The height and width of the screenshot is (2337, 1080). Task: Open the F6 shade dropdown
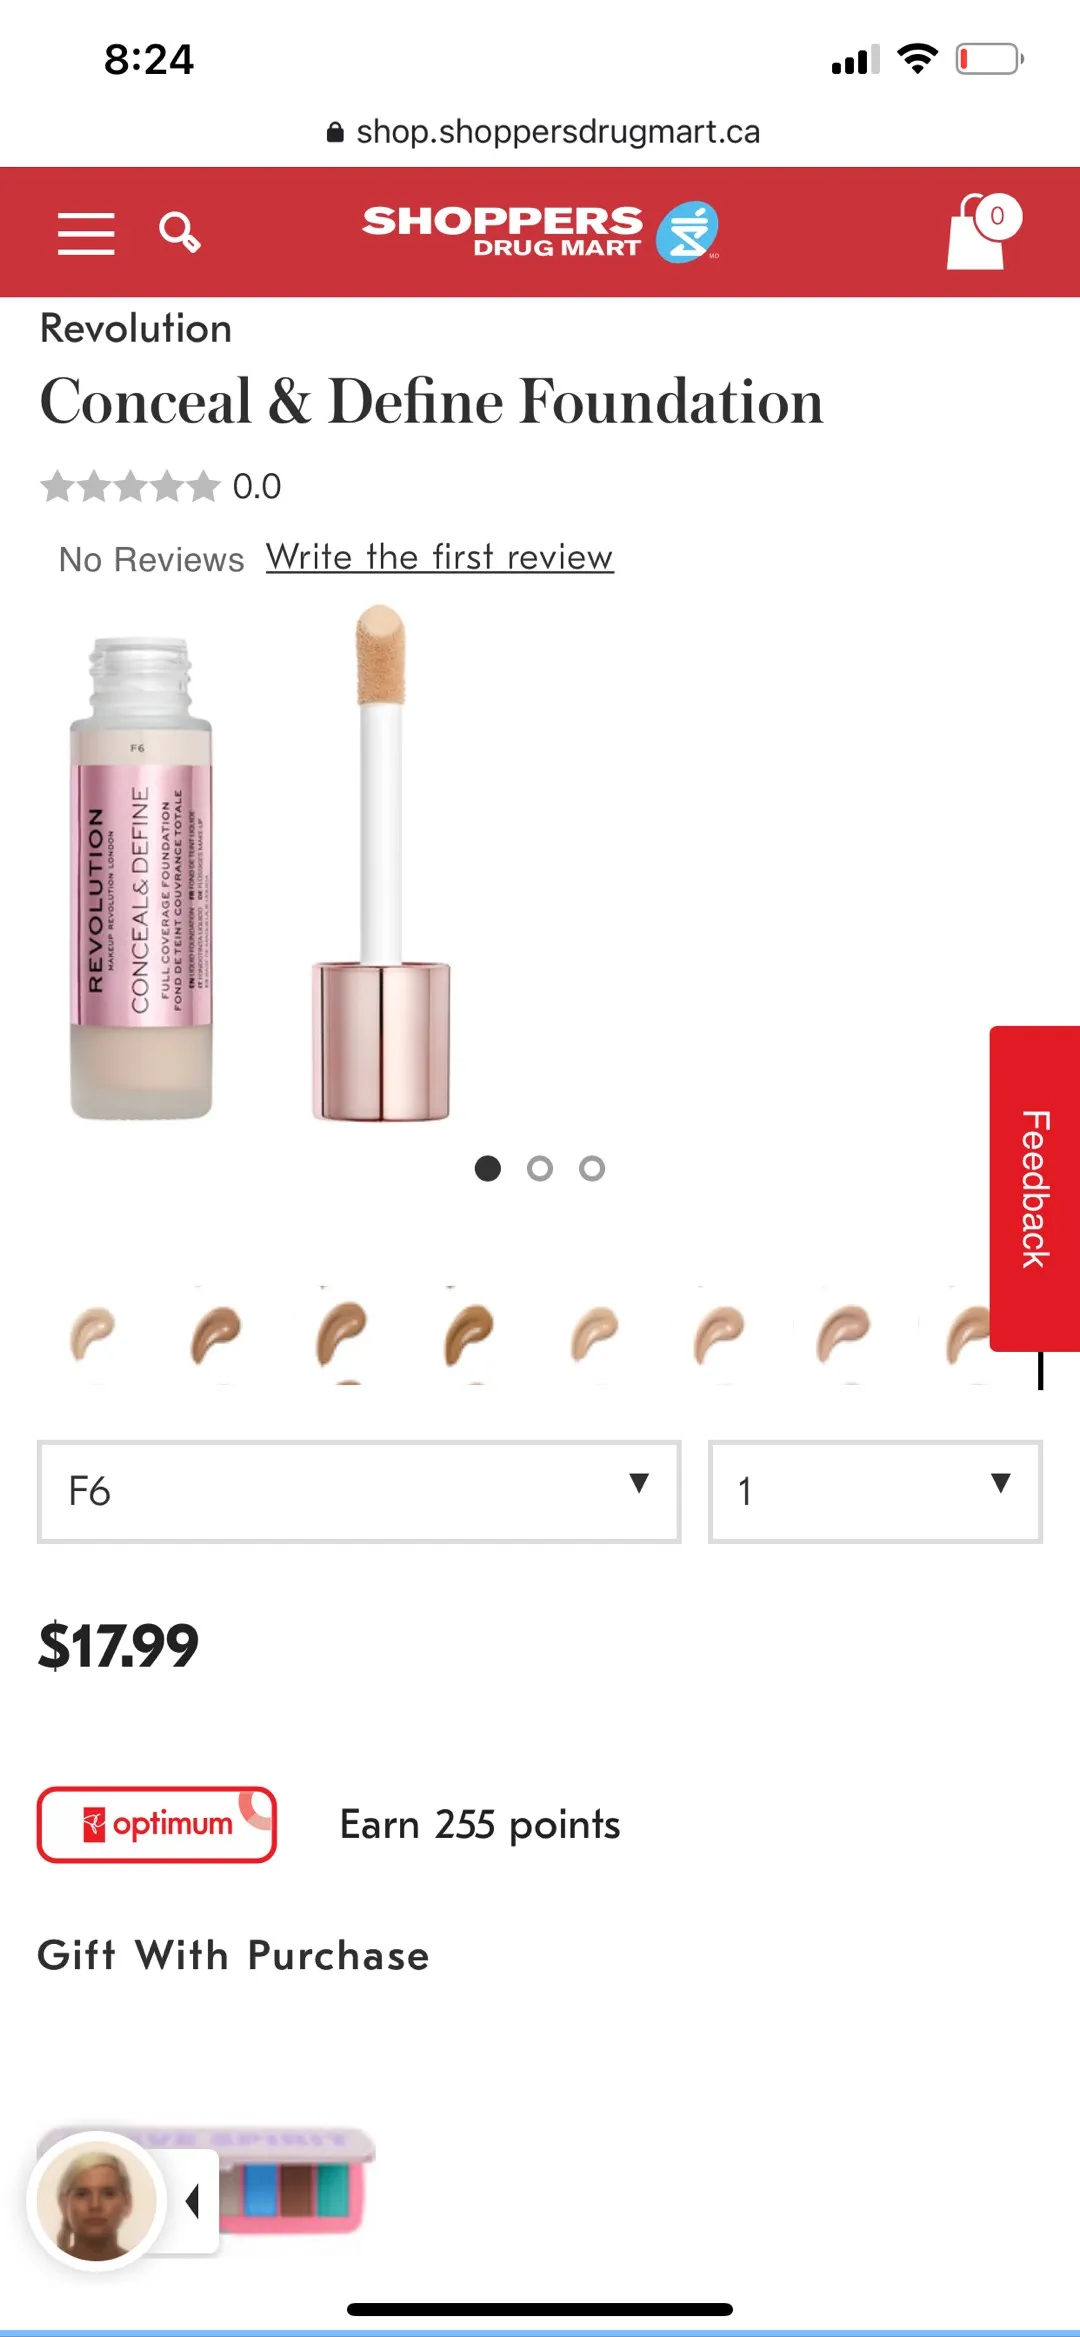[x=359, y=1491]
